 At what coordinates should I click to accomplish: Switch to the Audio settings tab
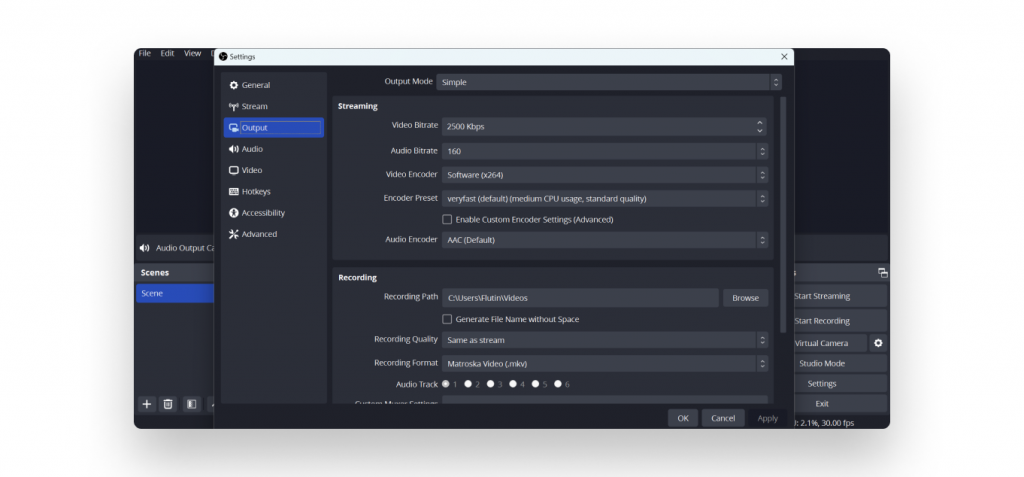pyautogui.click(x=274, y=149)
